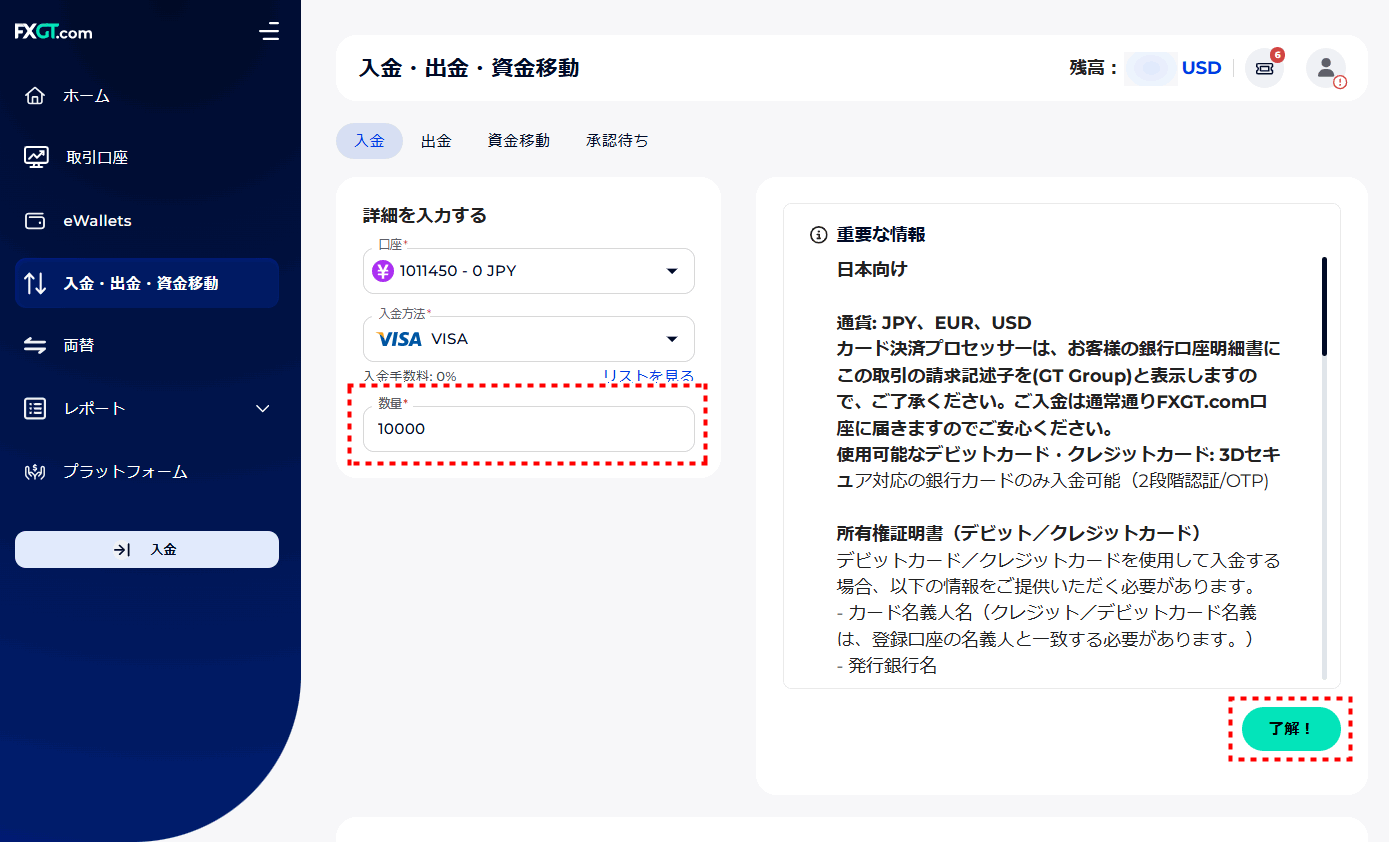Click the wallet icon beside eWallets
Screen dimensions: 1389x842
point(35,221)
